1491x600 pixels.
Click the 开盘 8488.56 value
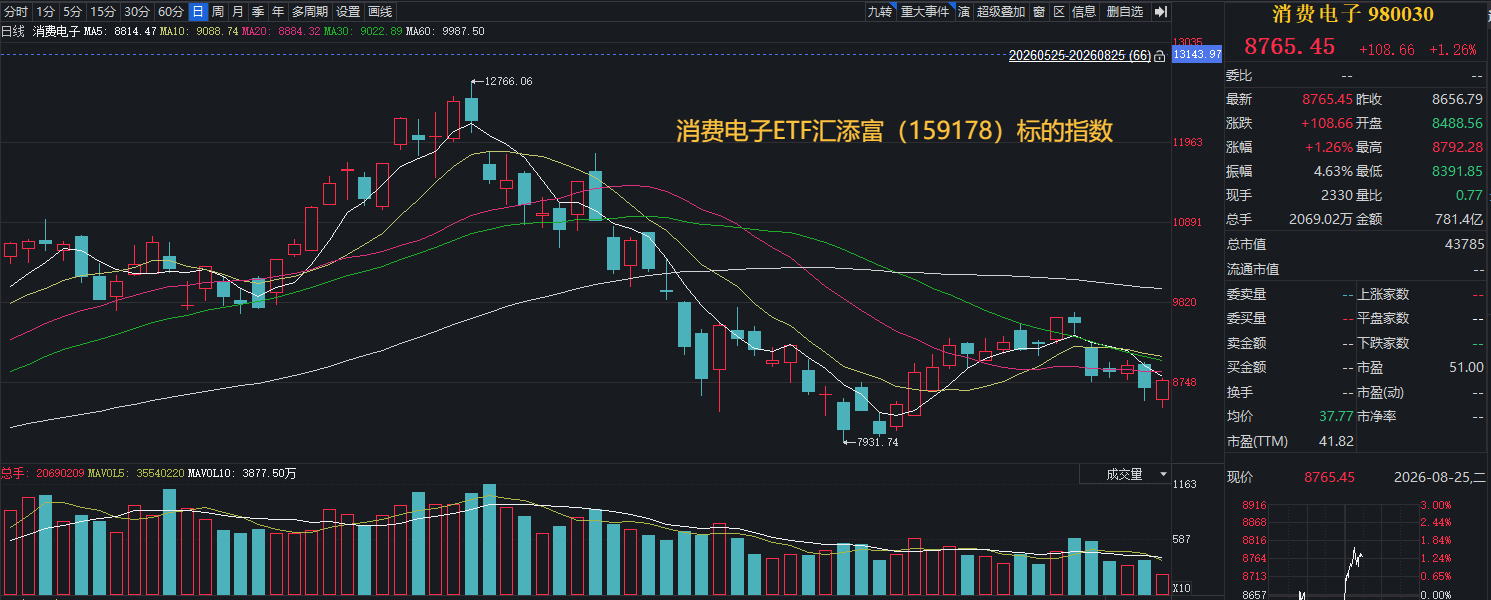coord(1458,123)
